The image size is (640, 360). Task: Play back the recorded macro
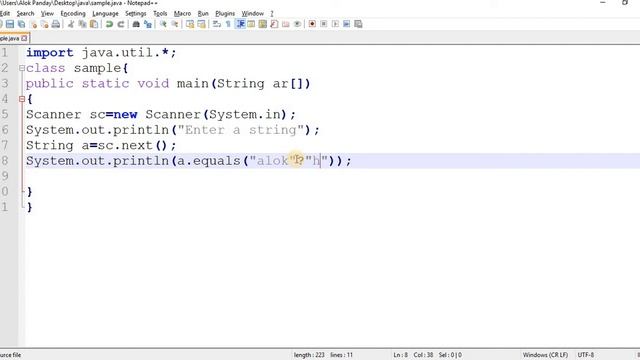click(335, 24)
